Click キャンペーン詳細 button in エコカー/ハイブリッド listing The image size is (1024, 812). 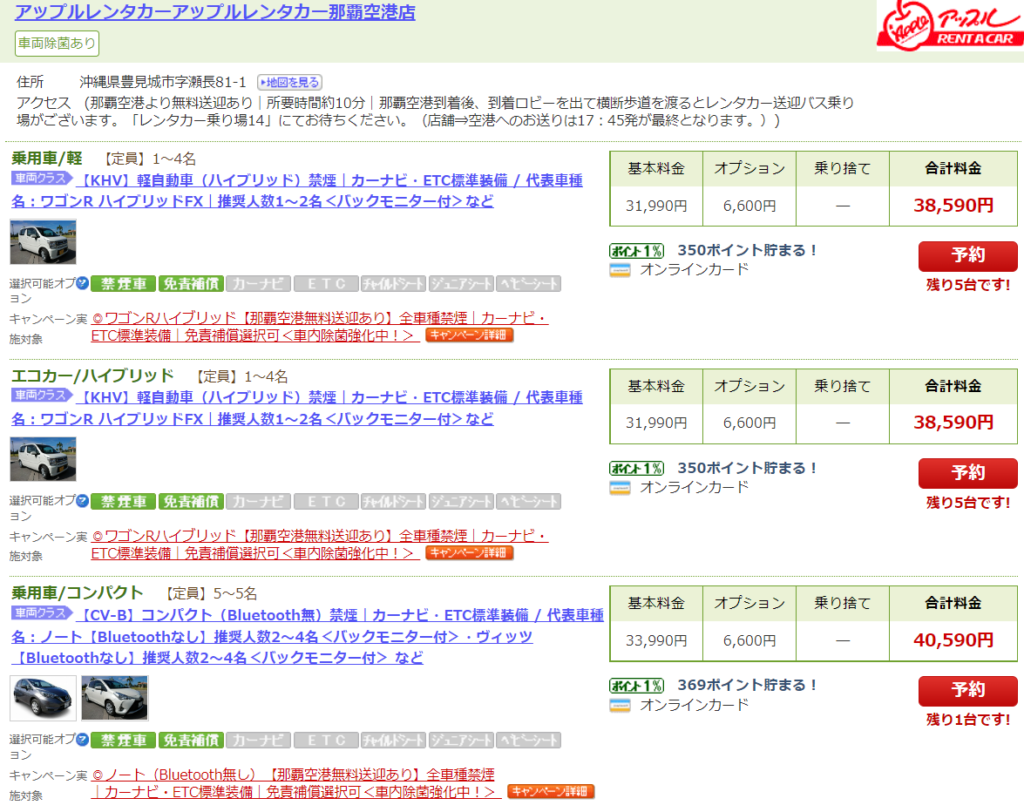(470, 553)
